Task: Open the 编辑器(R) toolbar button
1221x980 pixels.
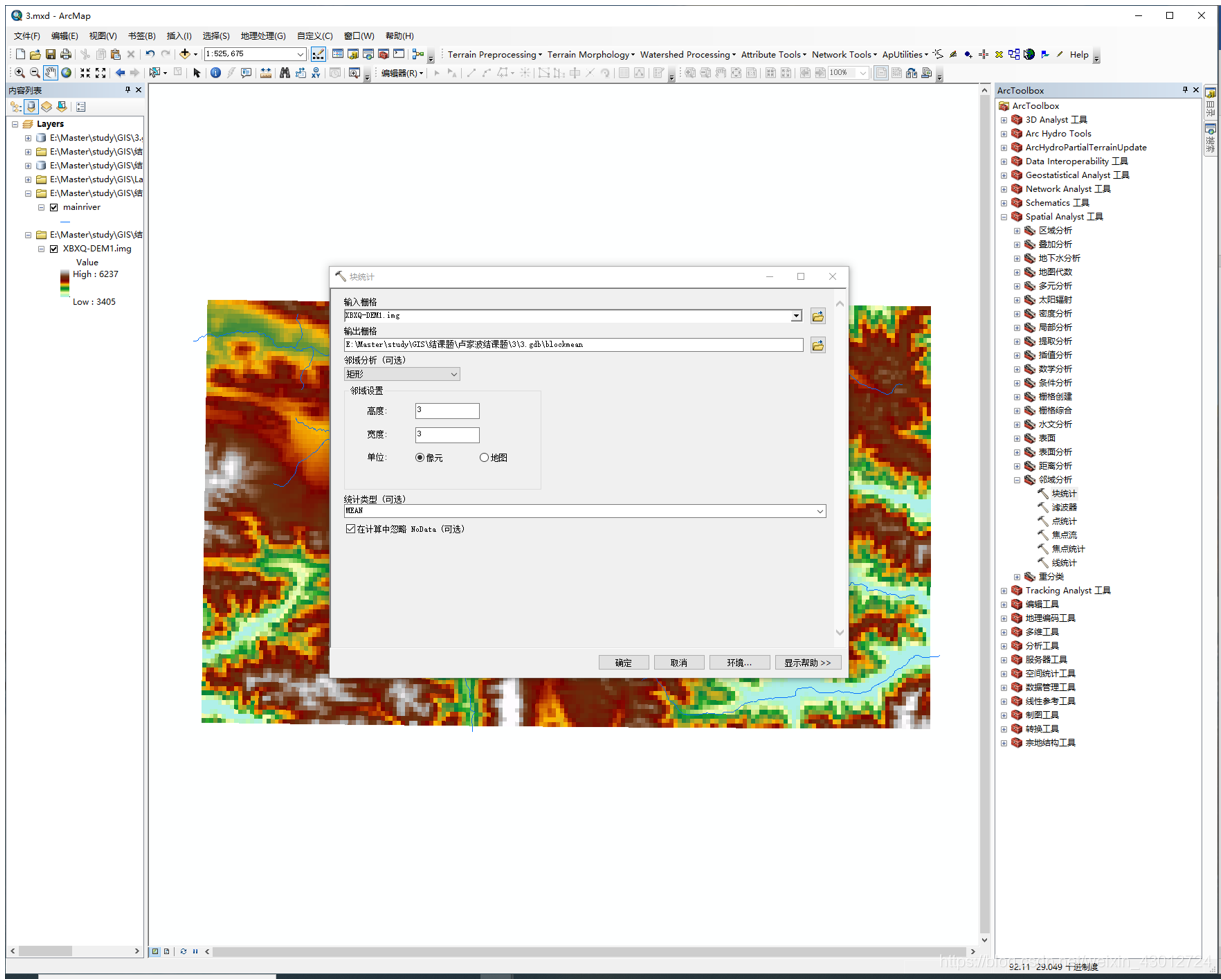Action: [403, 73]
